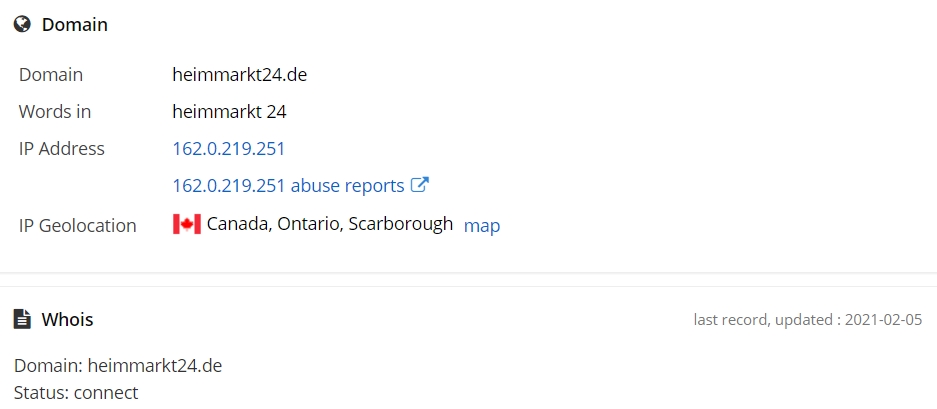Click the 'Domain: heimmarkt24.de' whois line
The image size is (937, 409).
tap(118, 365)
